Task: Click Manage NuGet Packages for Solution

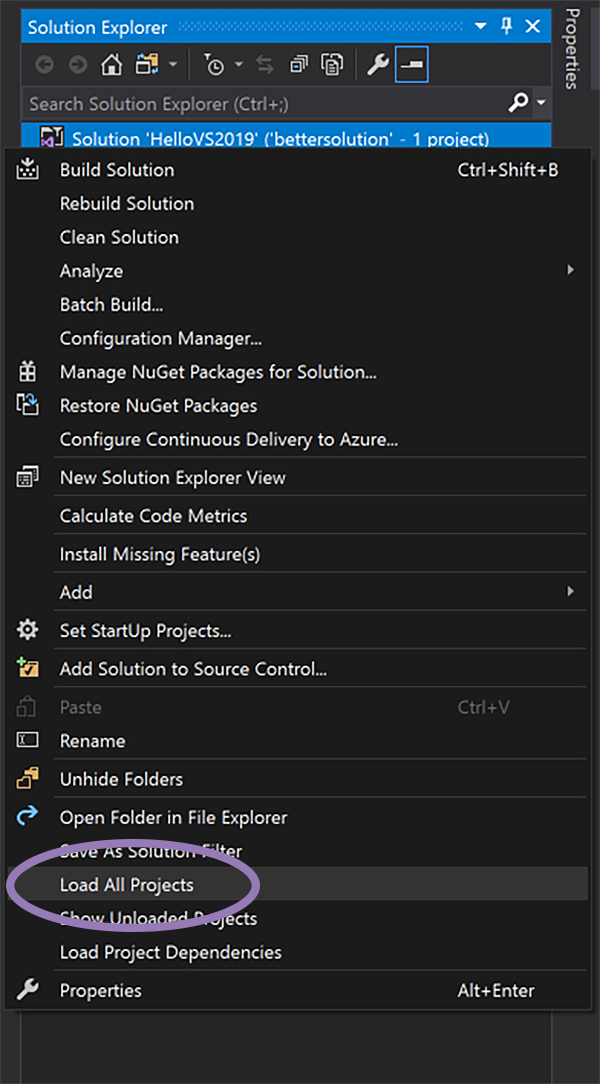Action: pyautogui.click(x=218, y=372)
